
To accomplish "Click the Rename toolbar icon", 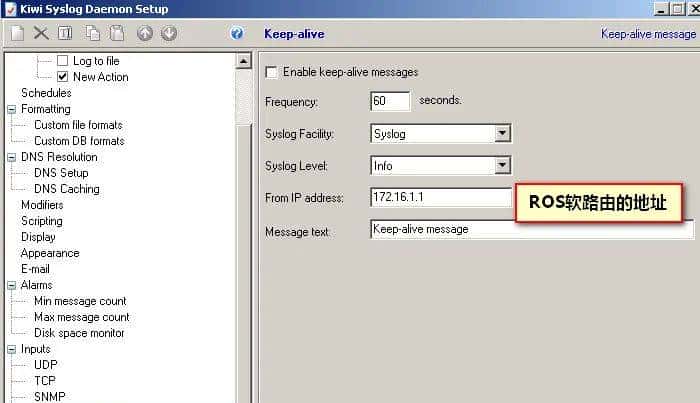I will tap(65, 33).
